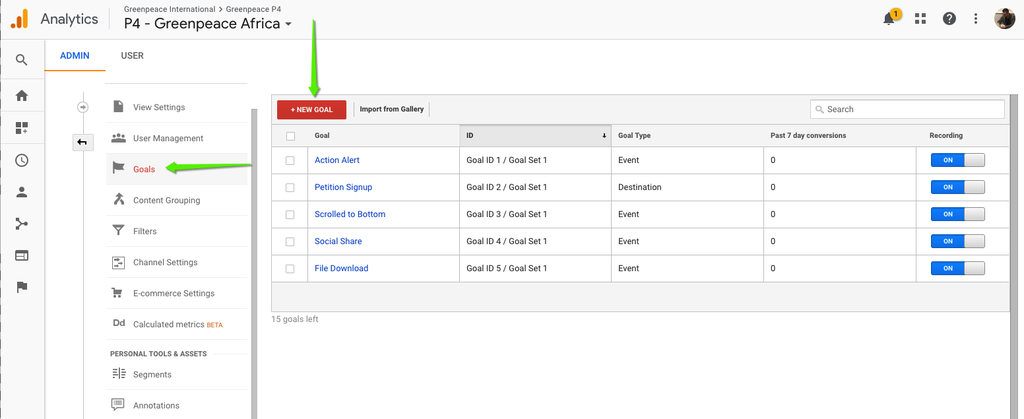Turn off recording for Action Alert
This screenshot has height=419, width=1024.
[957, 160]
